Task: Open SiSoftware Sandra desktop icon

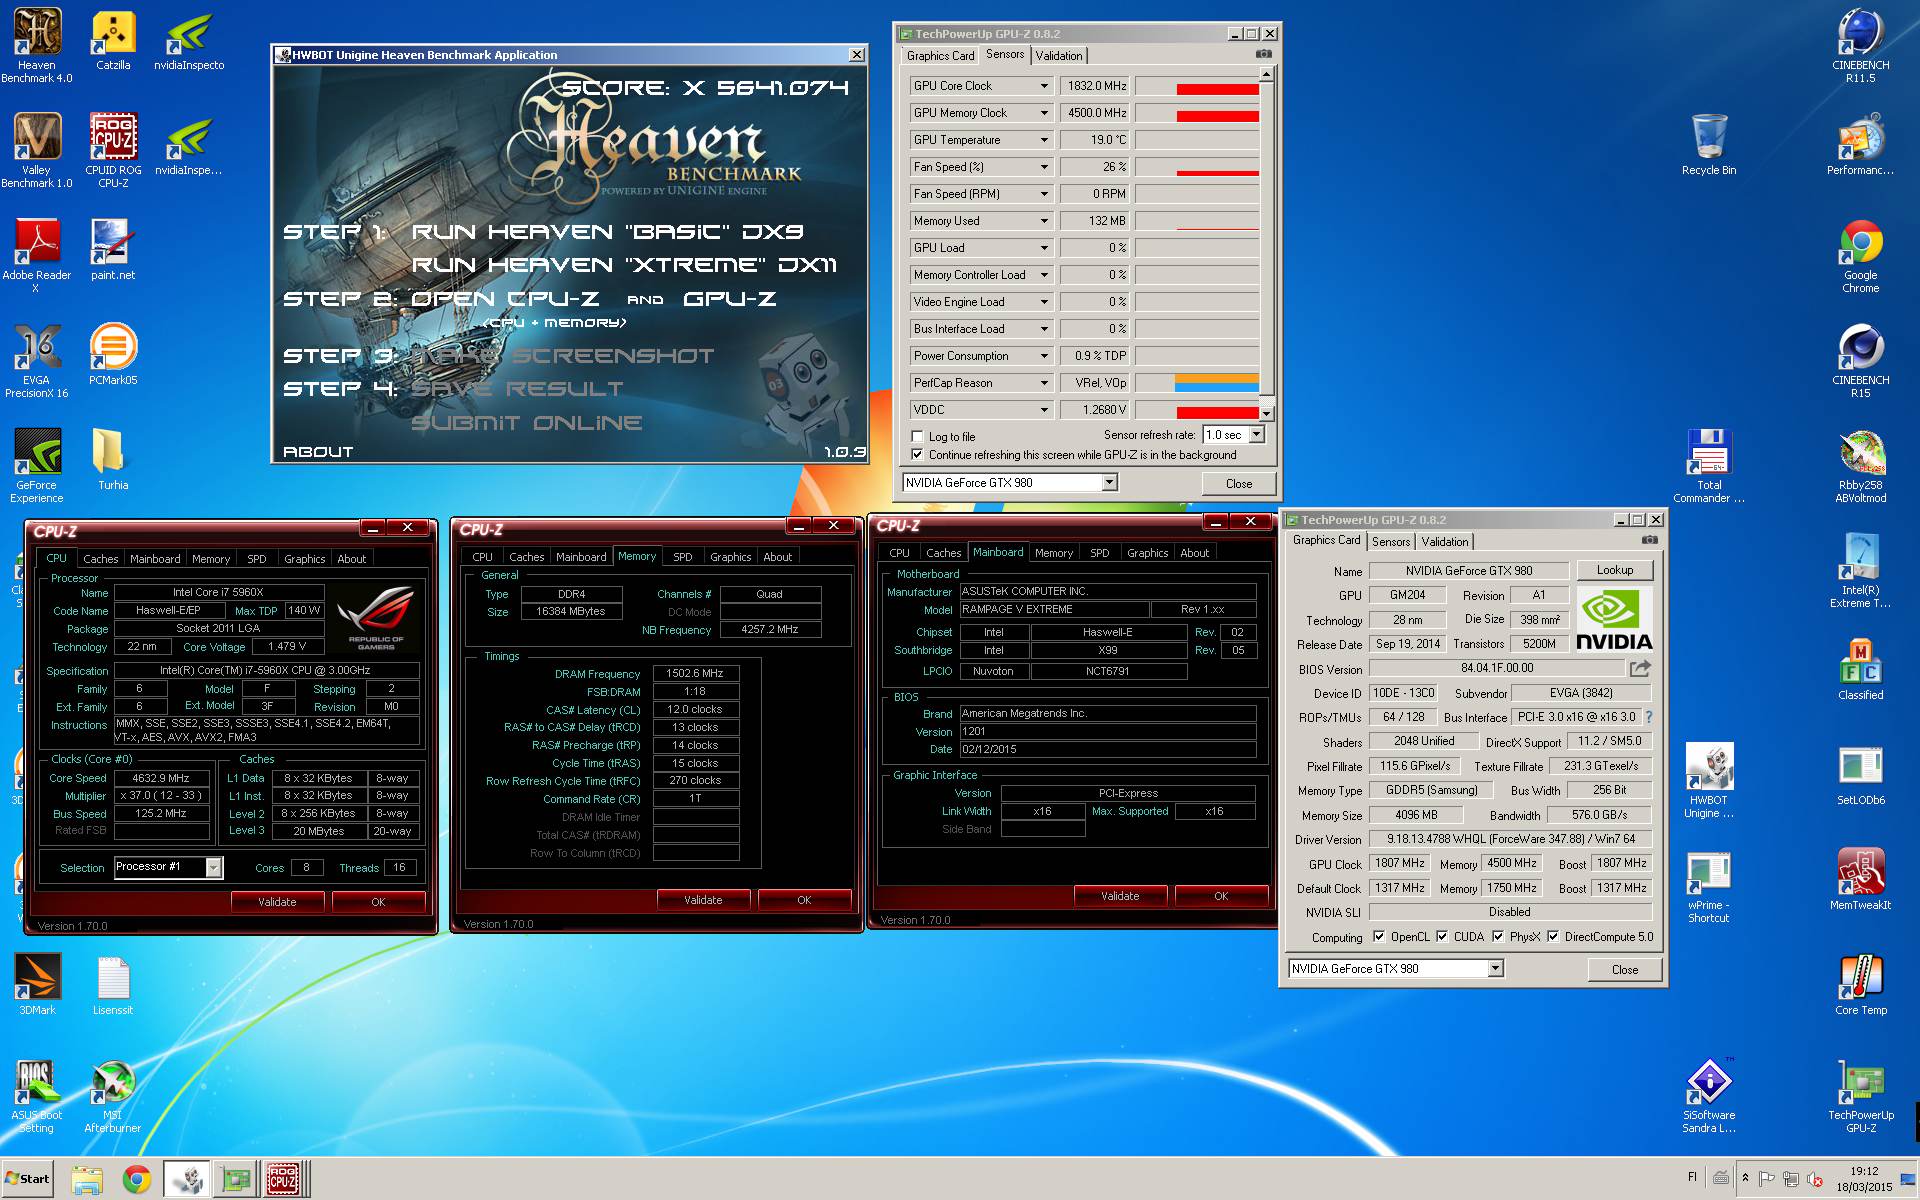Action: 1709,1095
